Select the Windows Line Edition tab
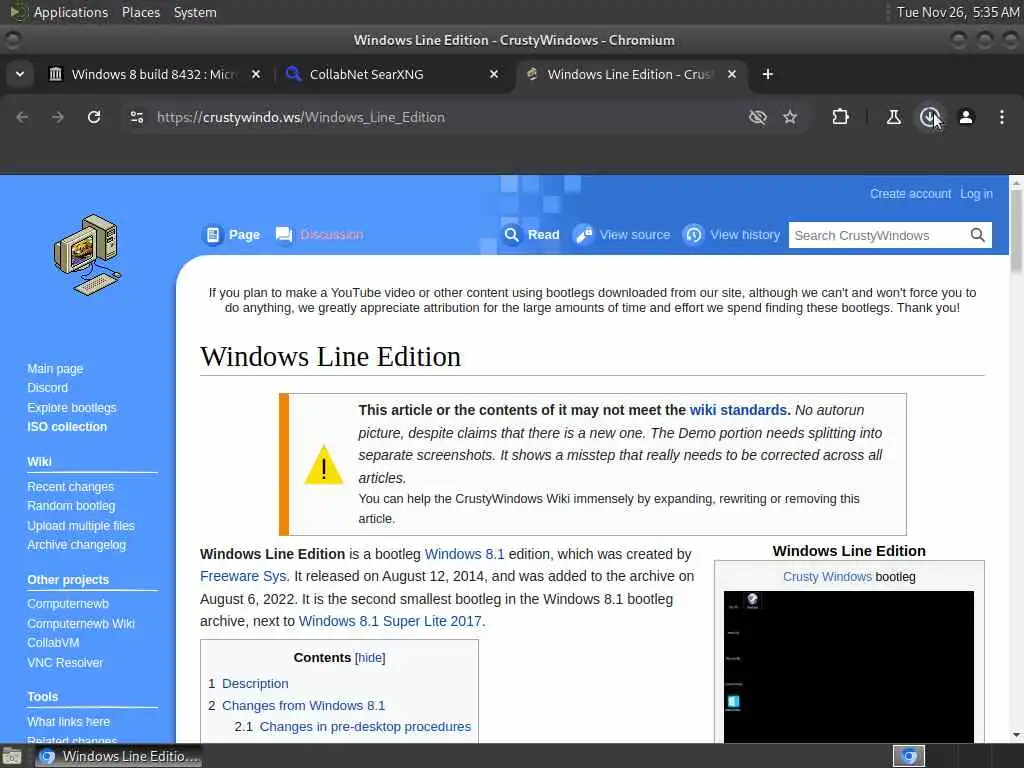Viewport: 1024px width, 768px height. (628, 74)
